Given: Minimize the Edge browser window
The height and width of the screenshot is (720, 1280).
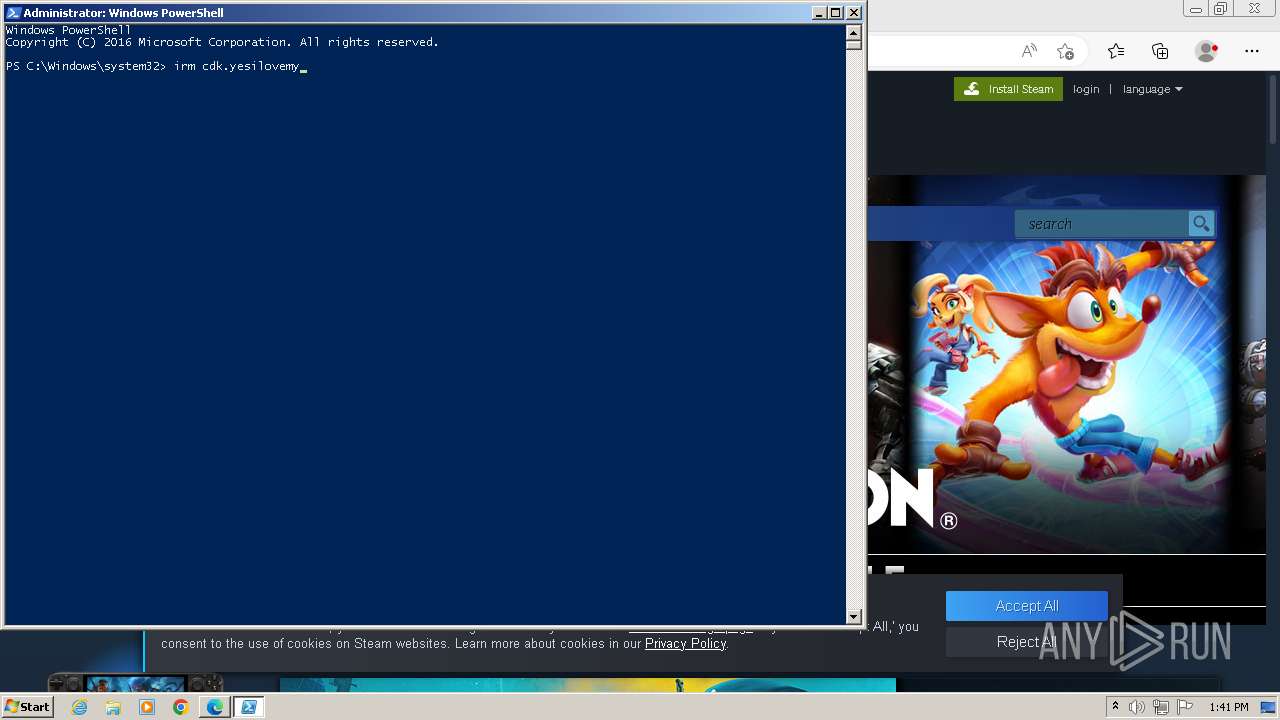Looking at the screenshot, I should coord(1195,8).
